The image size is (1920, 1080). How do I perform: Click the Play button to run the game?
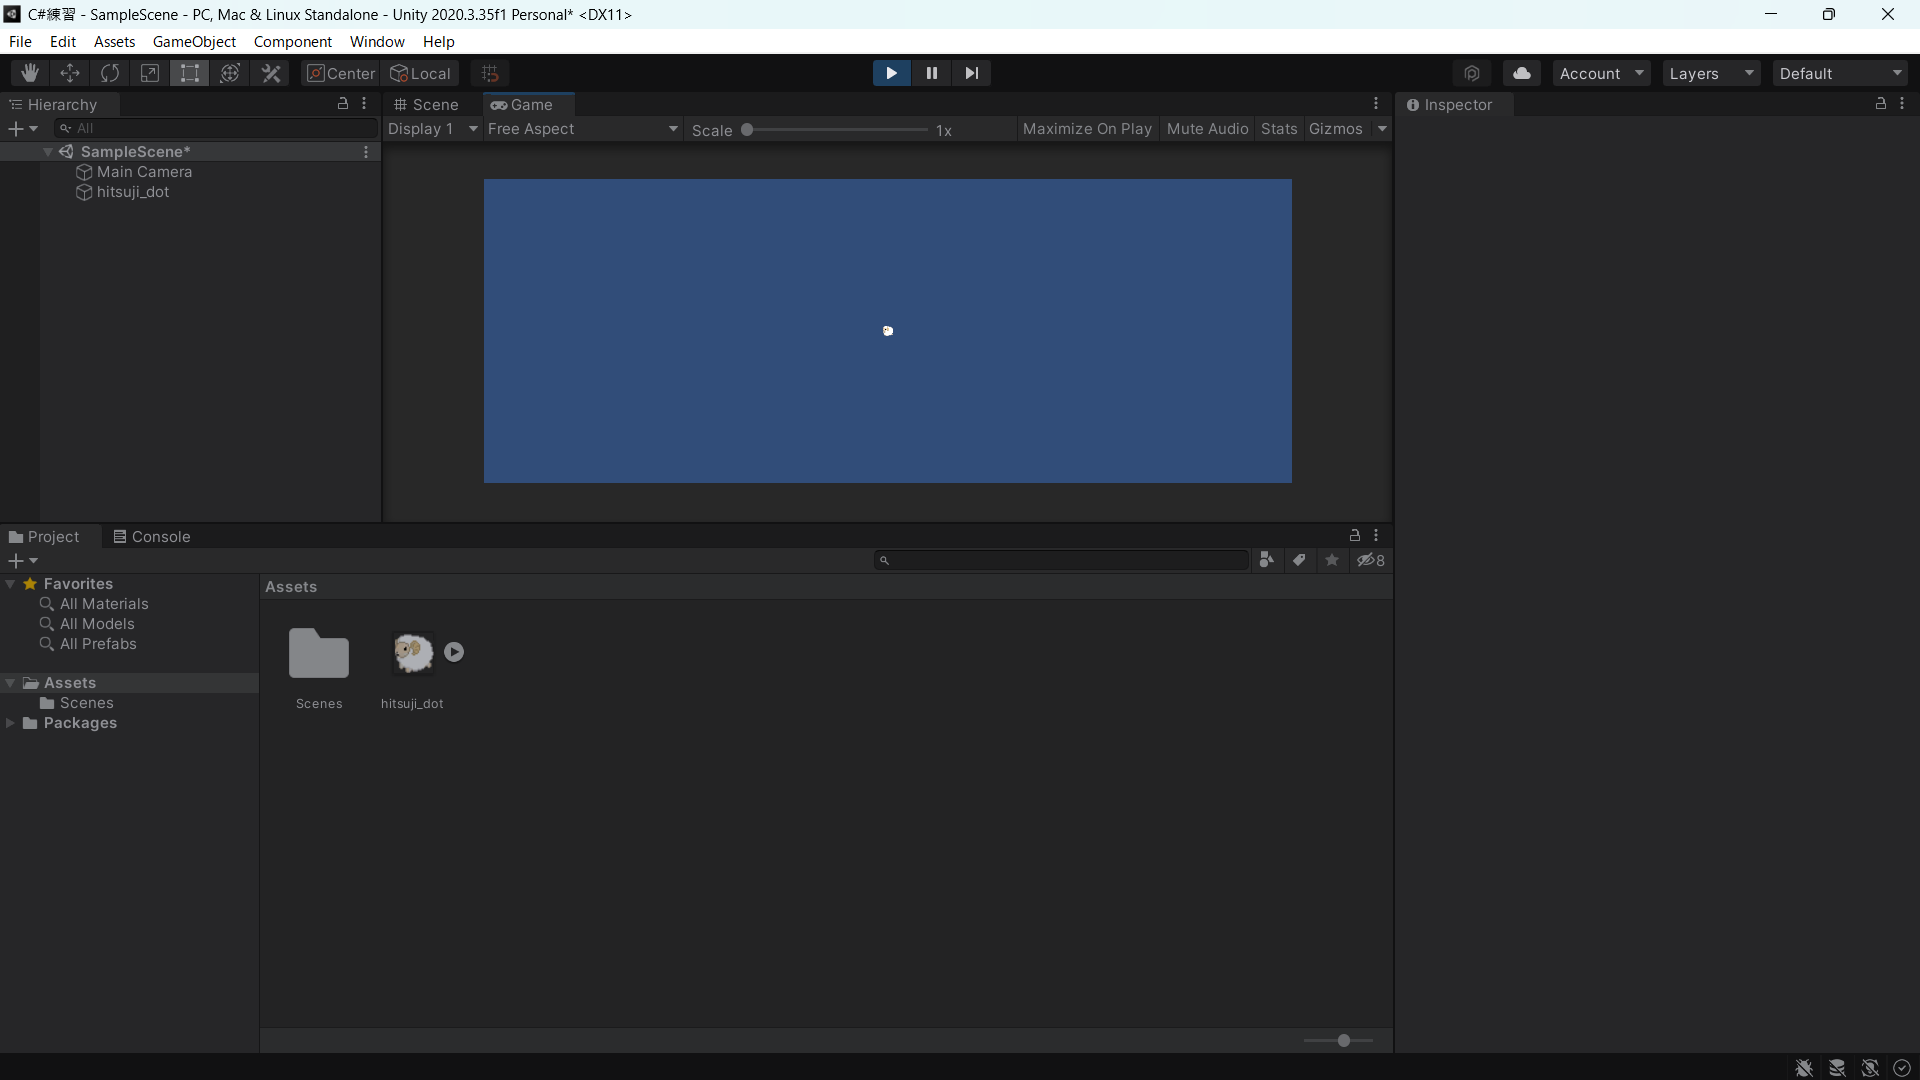tap(891, 73)
